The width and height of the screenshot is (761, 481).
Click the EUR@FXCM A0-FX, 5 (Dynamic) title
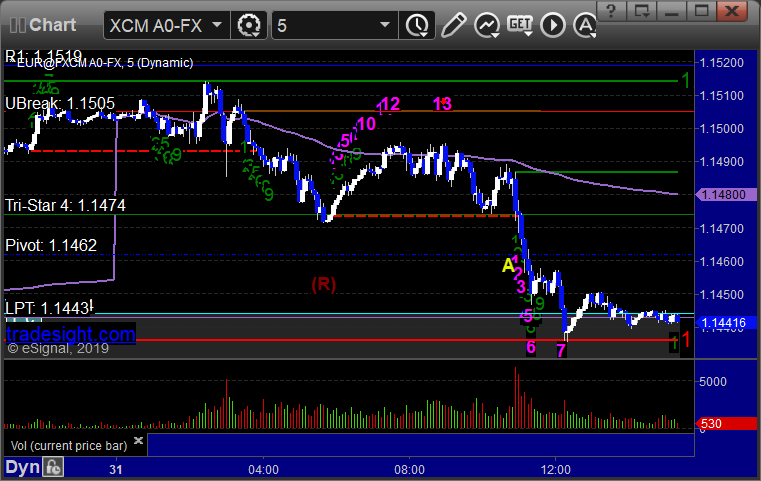click(x=105, y=63)
